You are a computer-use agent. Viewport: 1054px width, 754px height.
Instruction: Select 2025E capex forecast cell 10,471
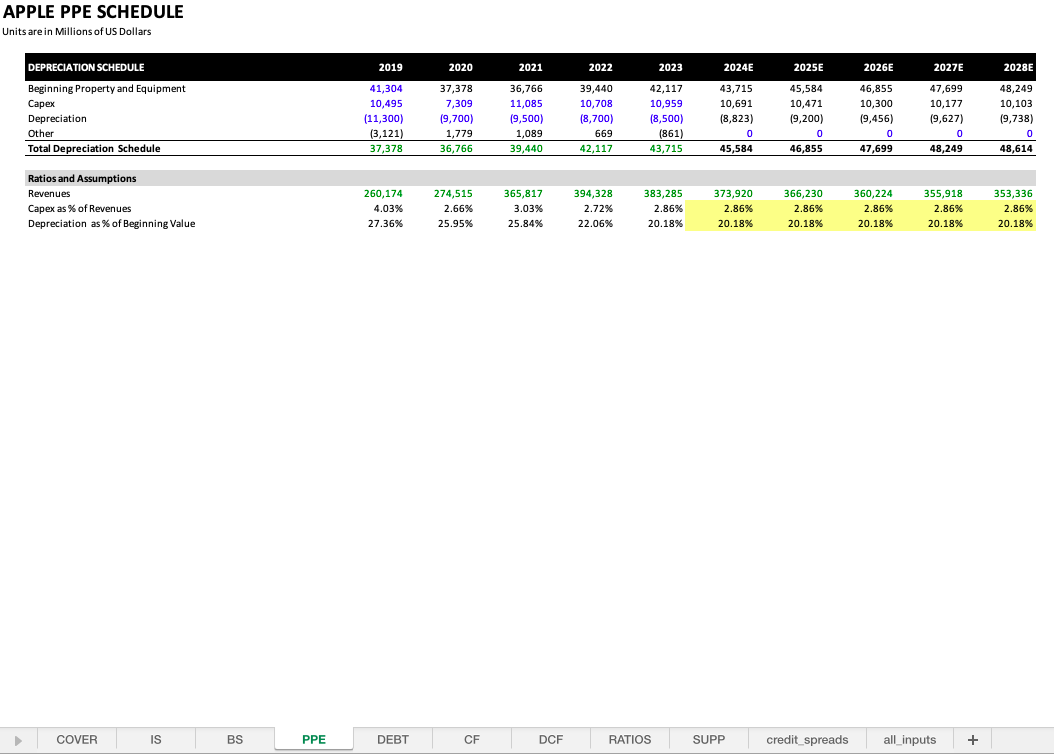806,103
